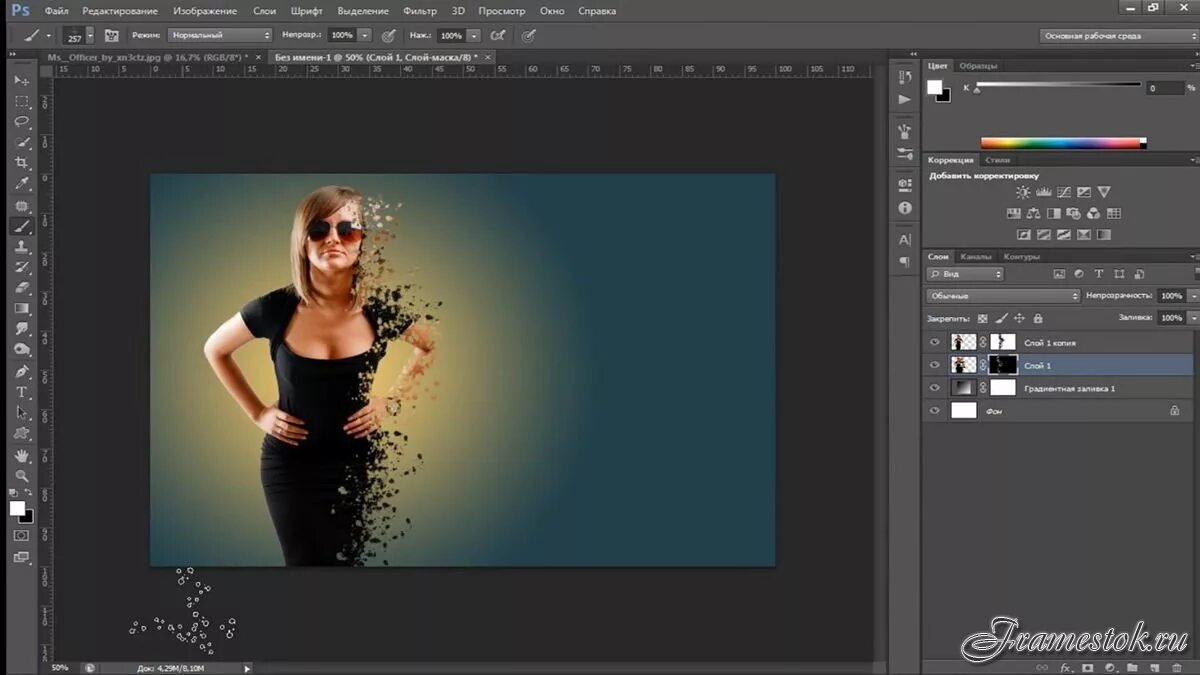Click the lock all layer button
The height and width of the screenshot is (675, 1200).
point(1037,318)
